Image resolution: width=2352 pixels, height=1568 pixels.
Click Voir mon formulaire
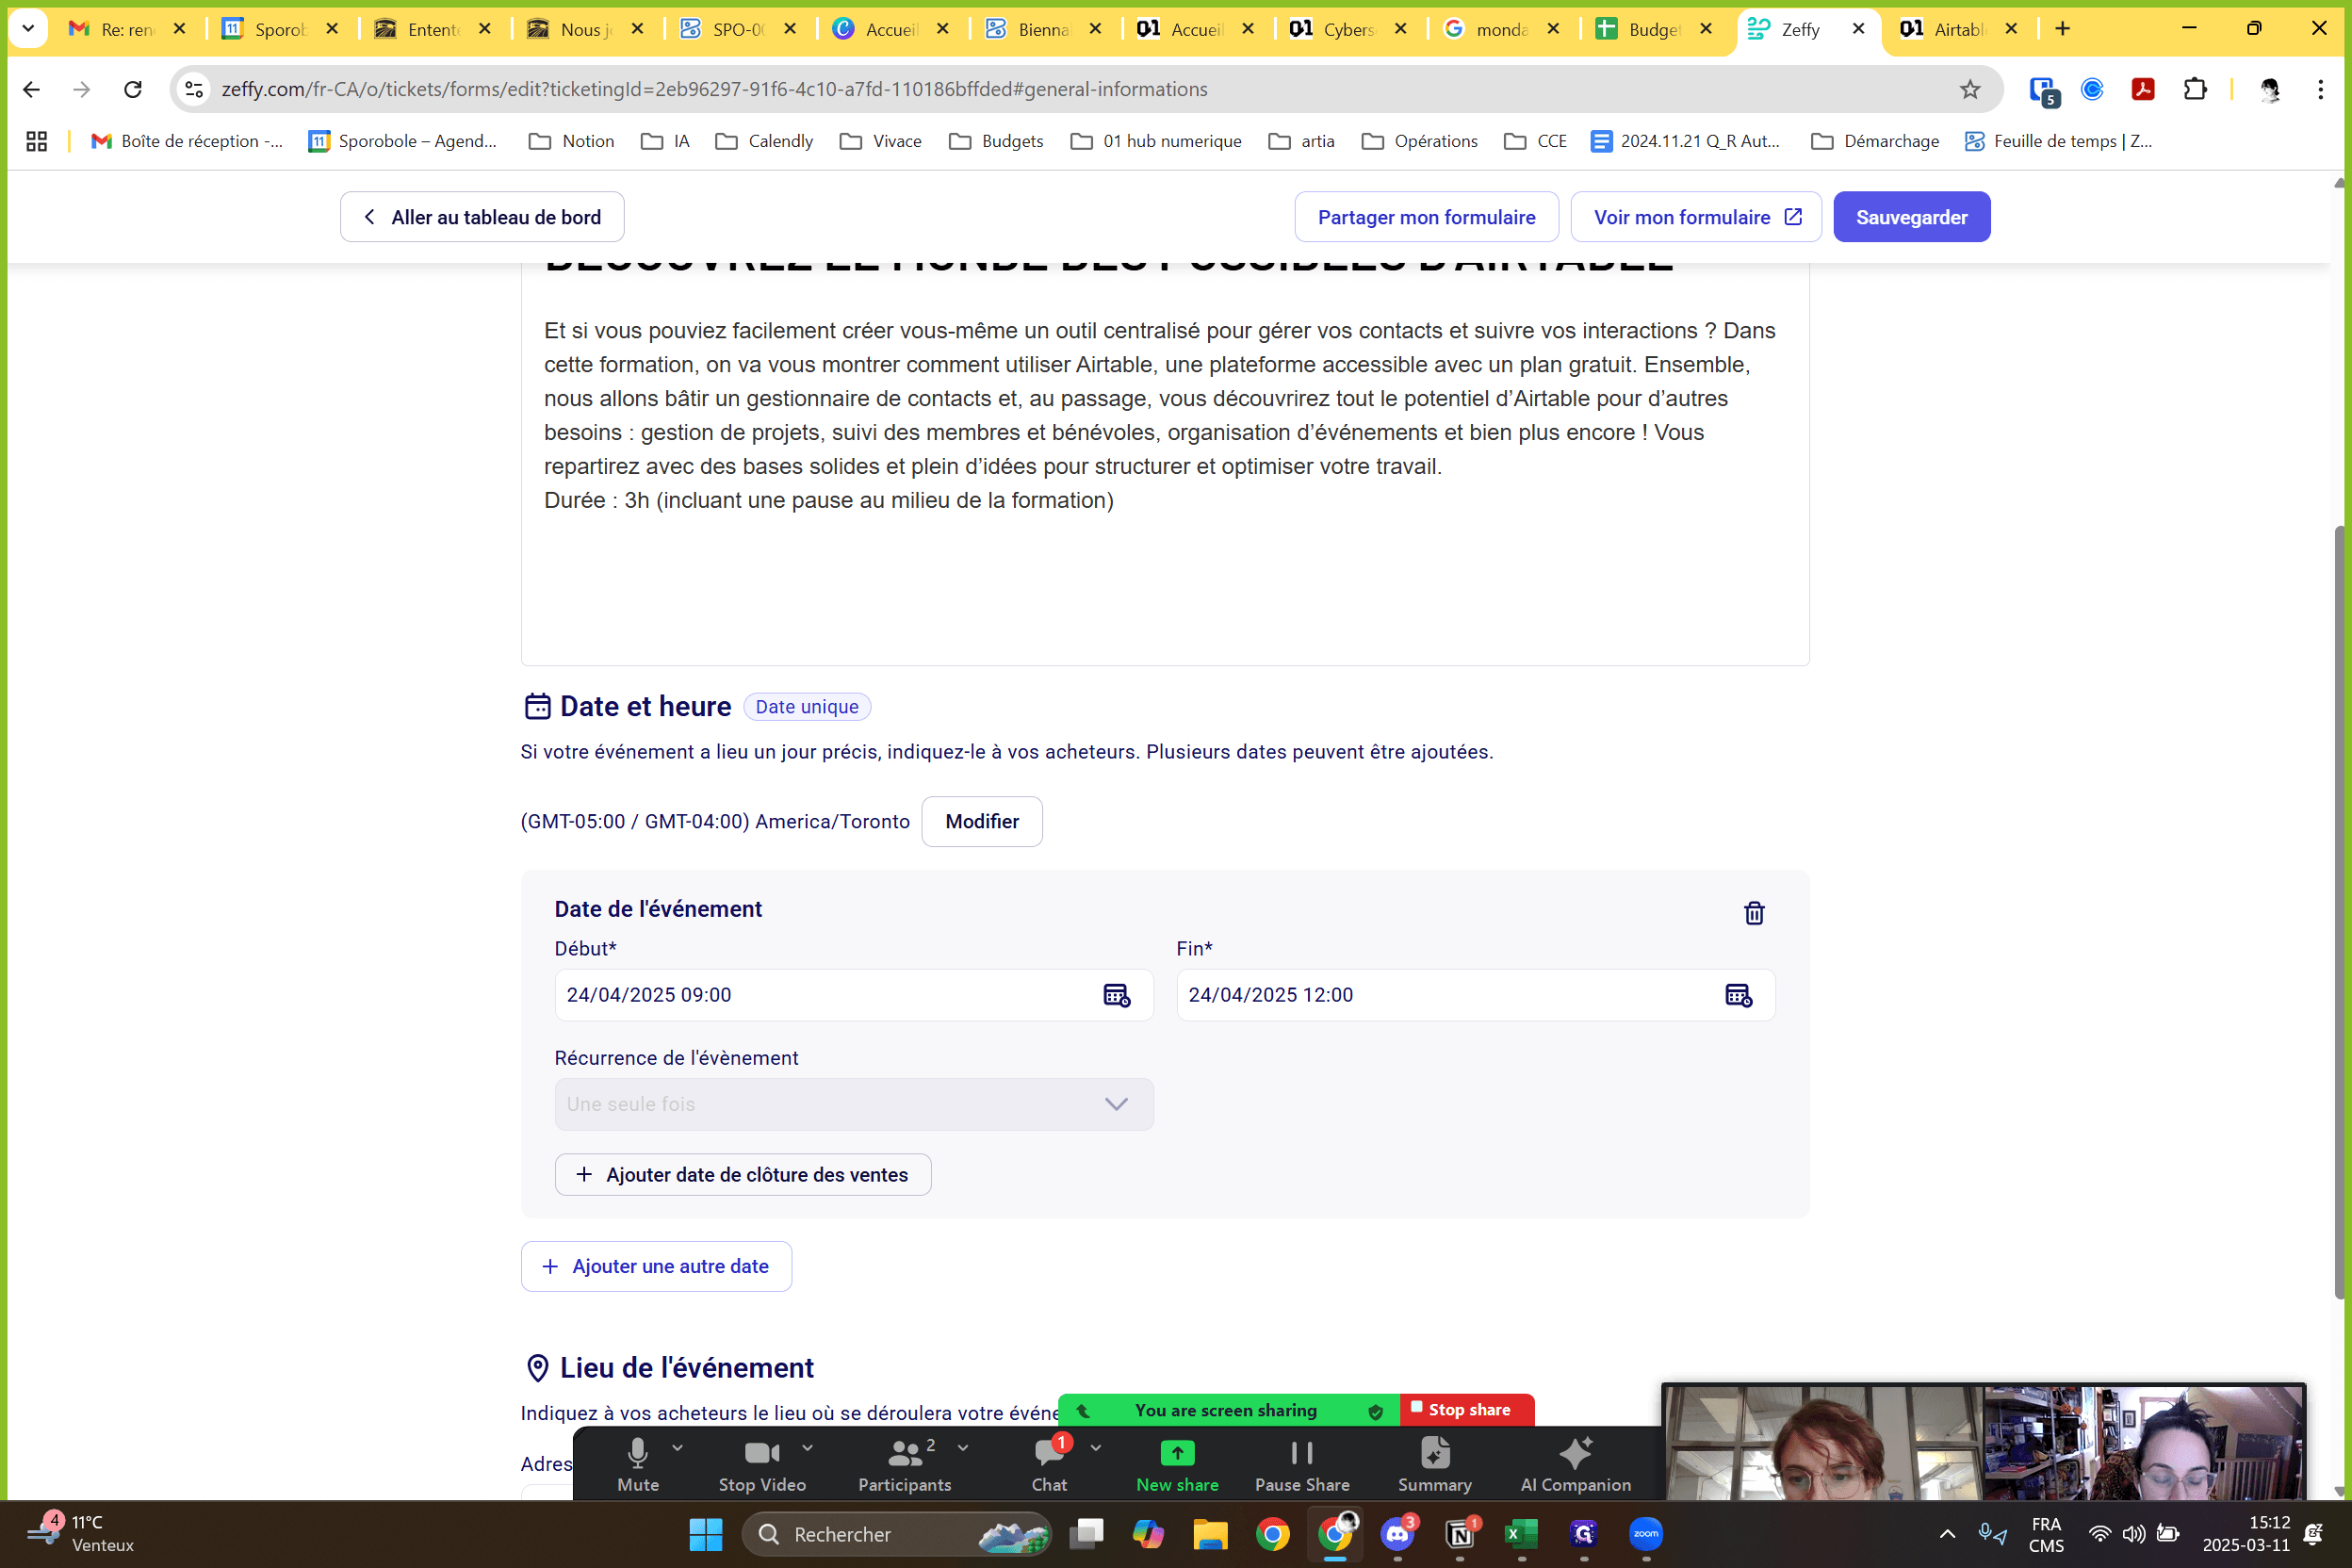click(1695, 217)
